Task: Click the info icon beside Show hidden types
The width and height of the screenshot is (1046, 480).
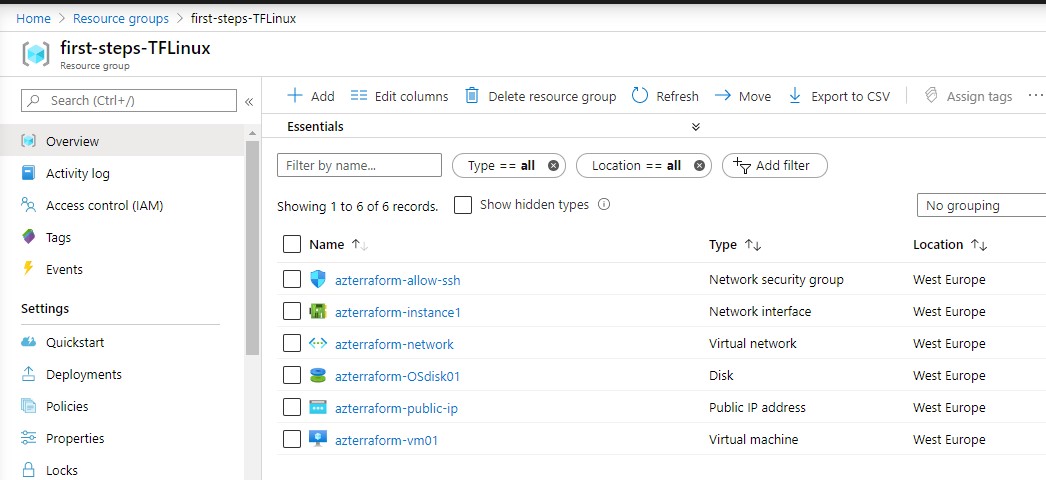Action: point(604,205)
